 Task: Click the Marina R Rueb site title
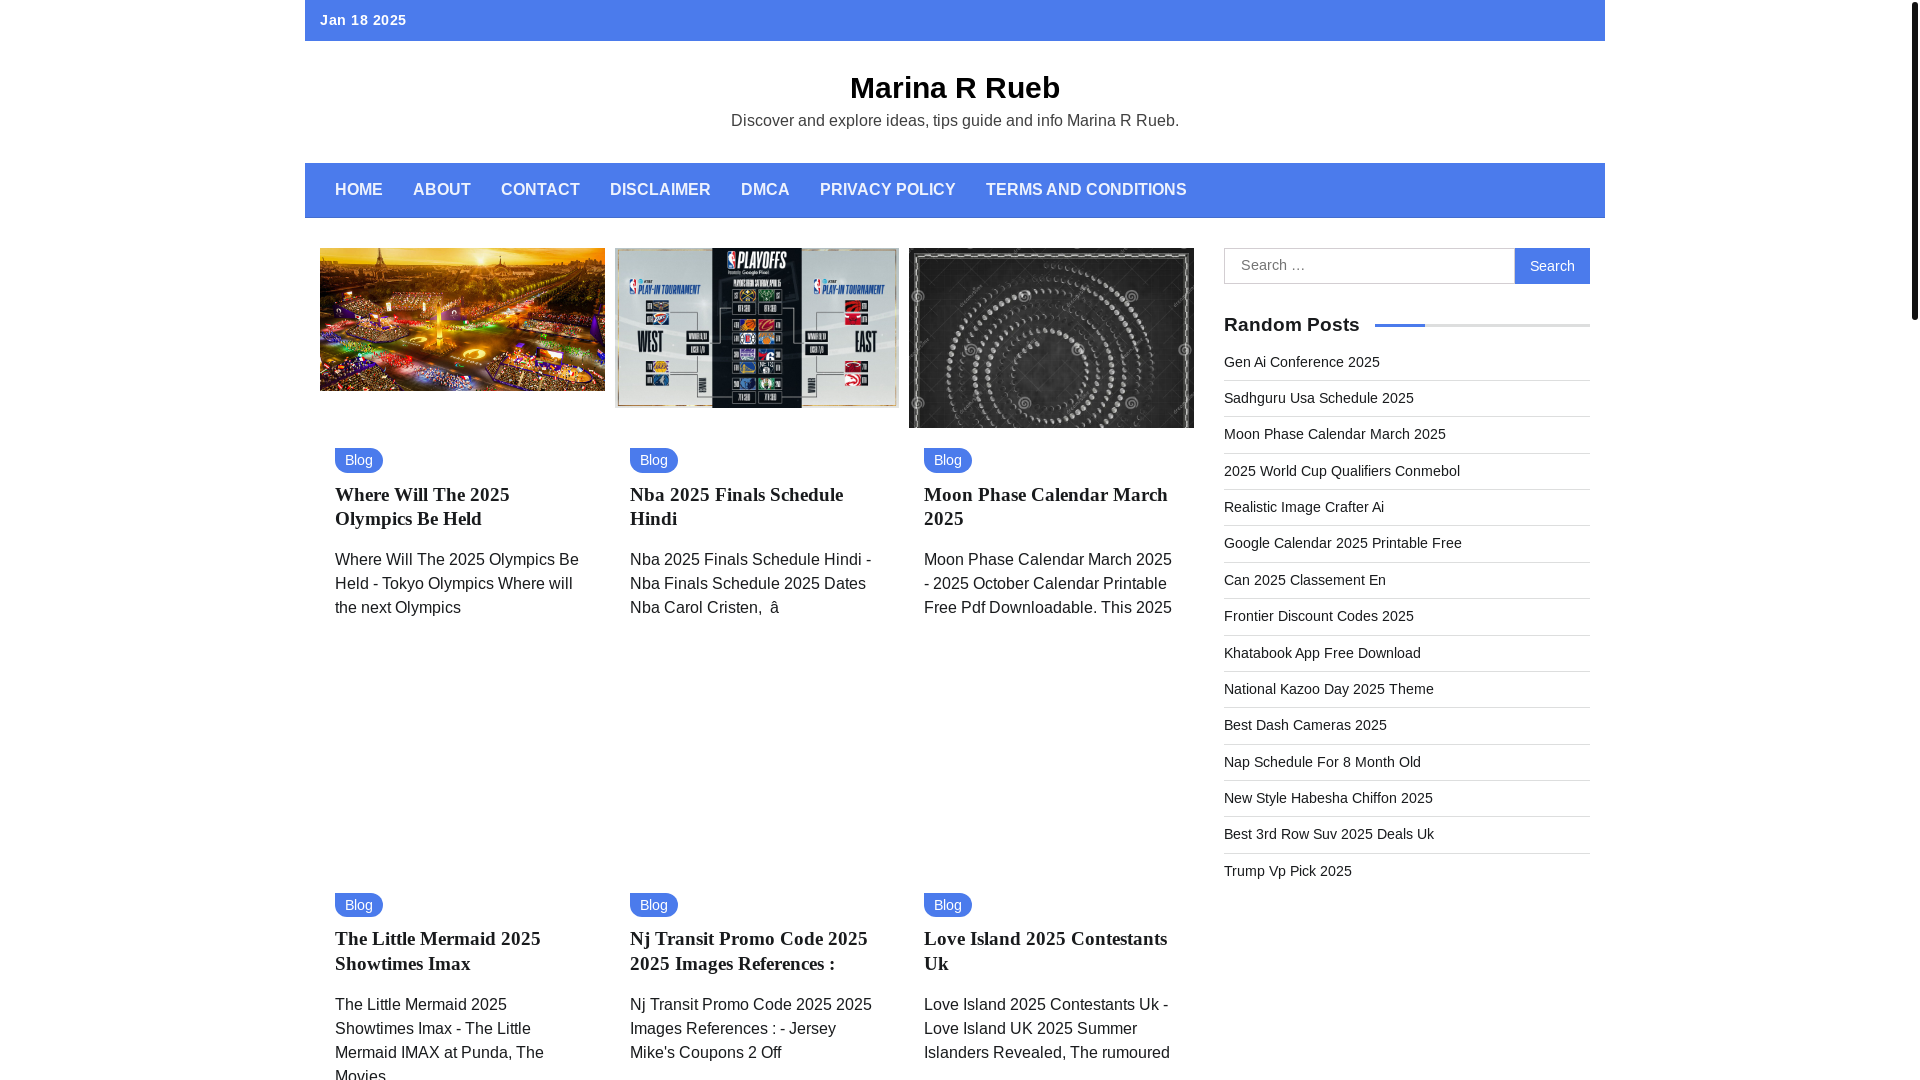coord(954,88)
